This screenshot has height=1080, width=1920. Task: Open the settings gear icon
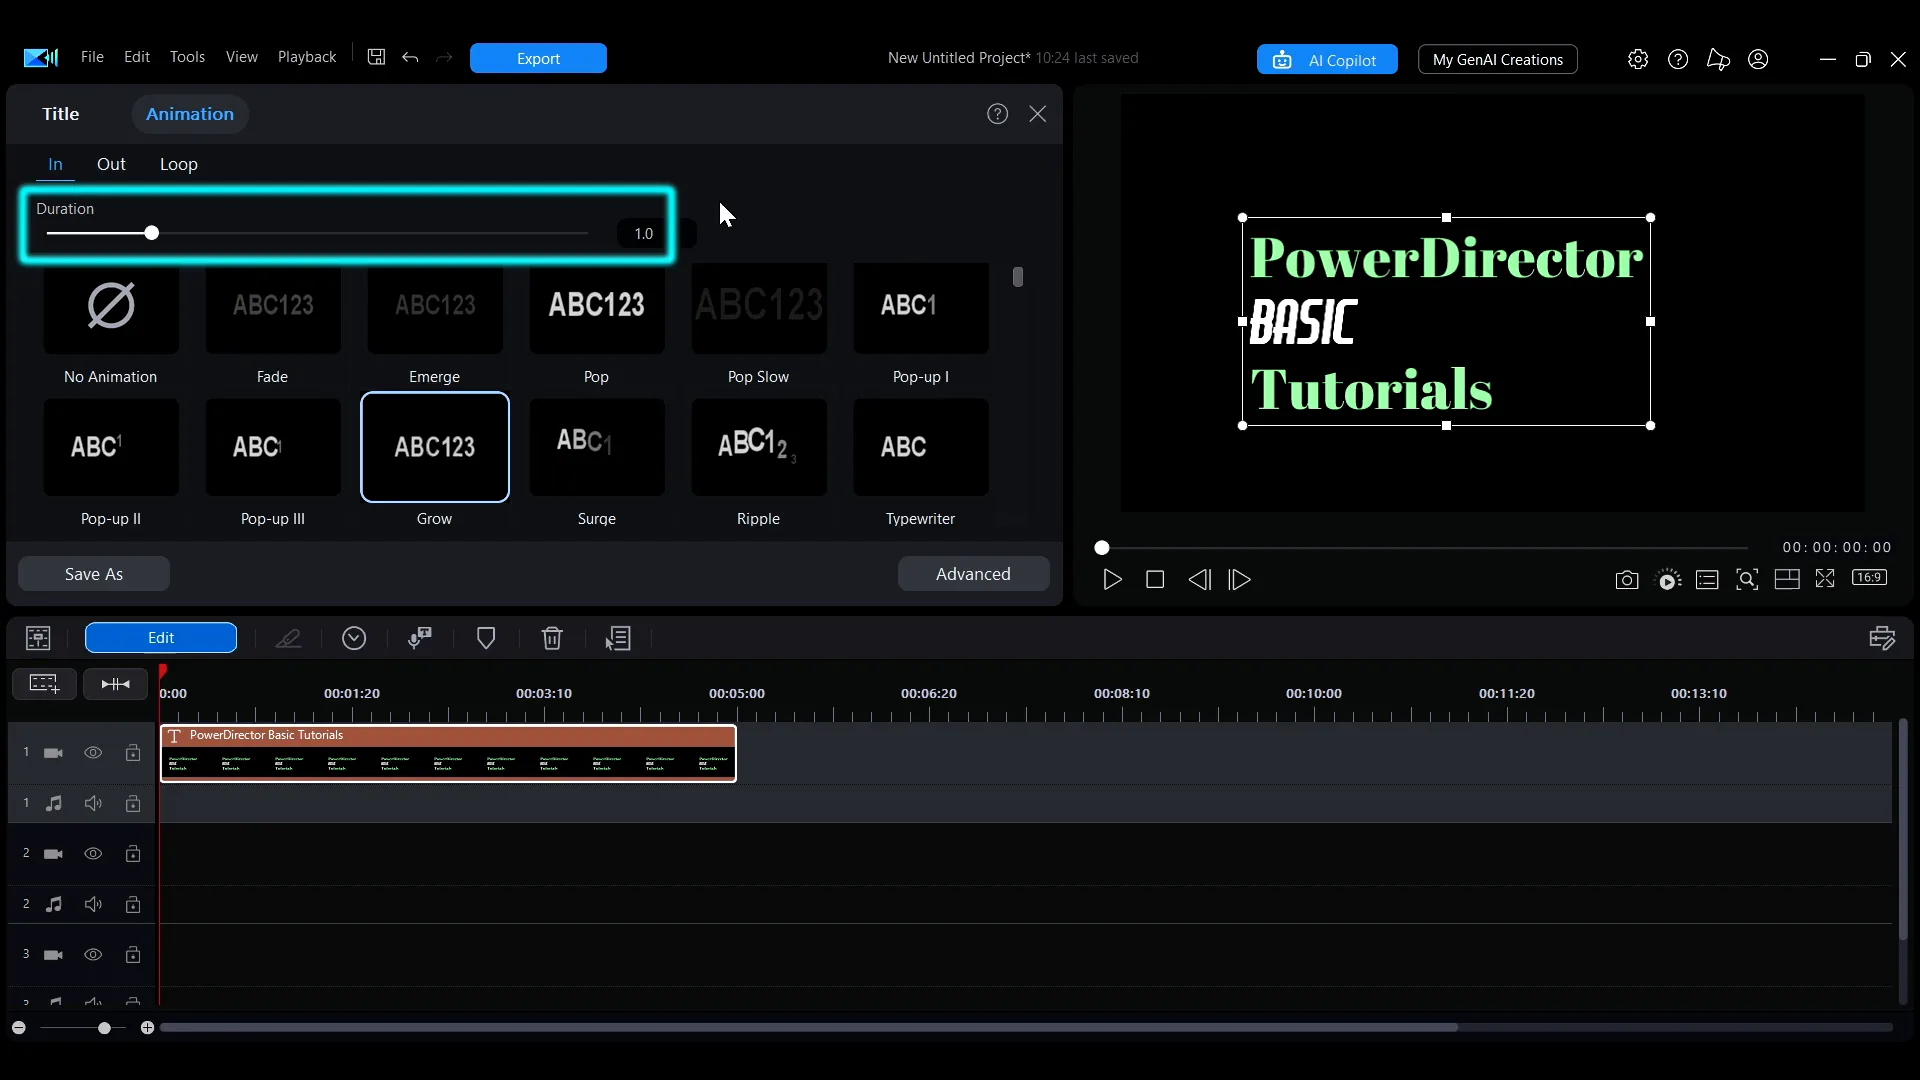coord(1637,59)
